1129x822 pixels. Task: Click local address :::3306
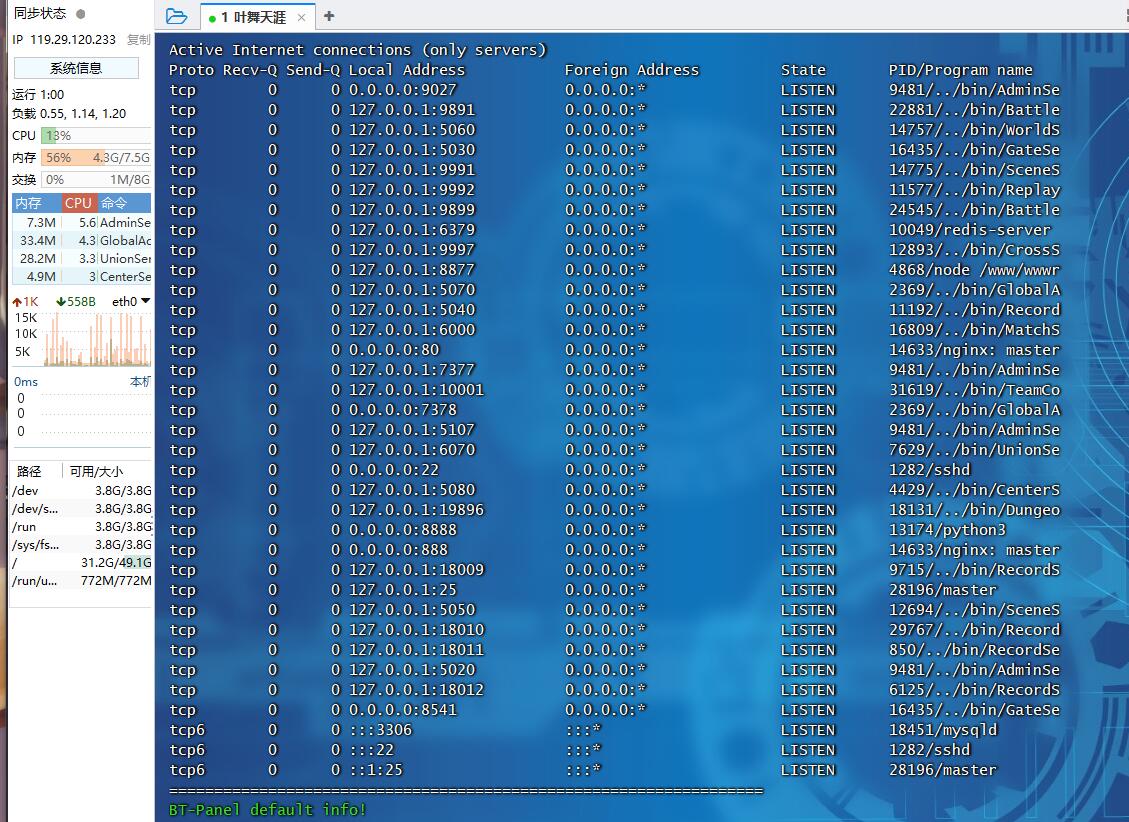coord(380,730)
